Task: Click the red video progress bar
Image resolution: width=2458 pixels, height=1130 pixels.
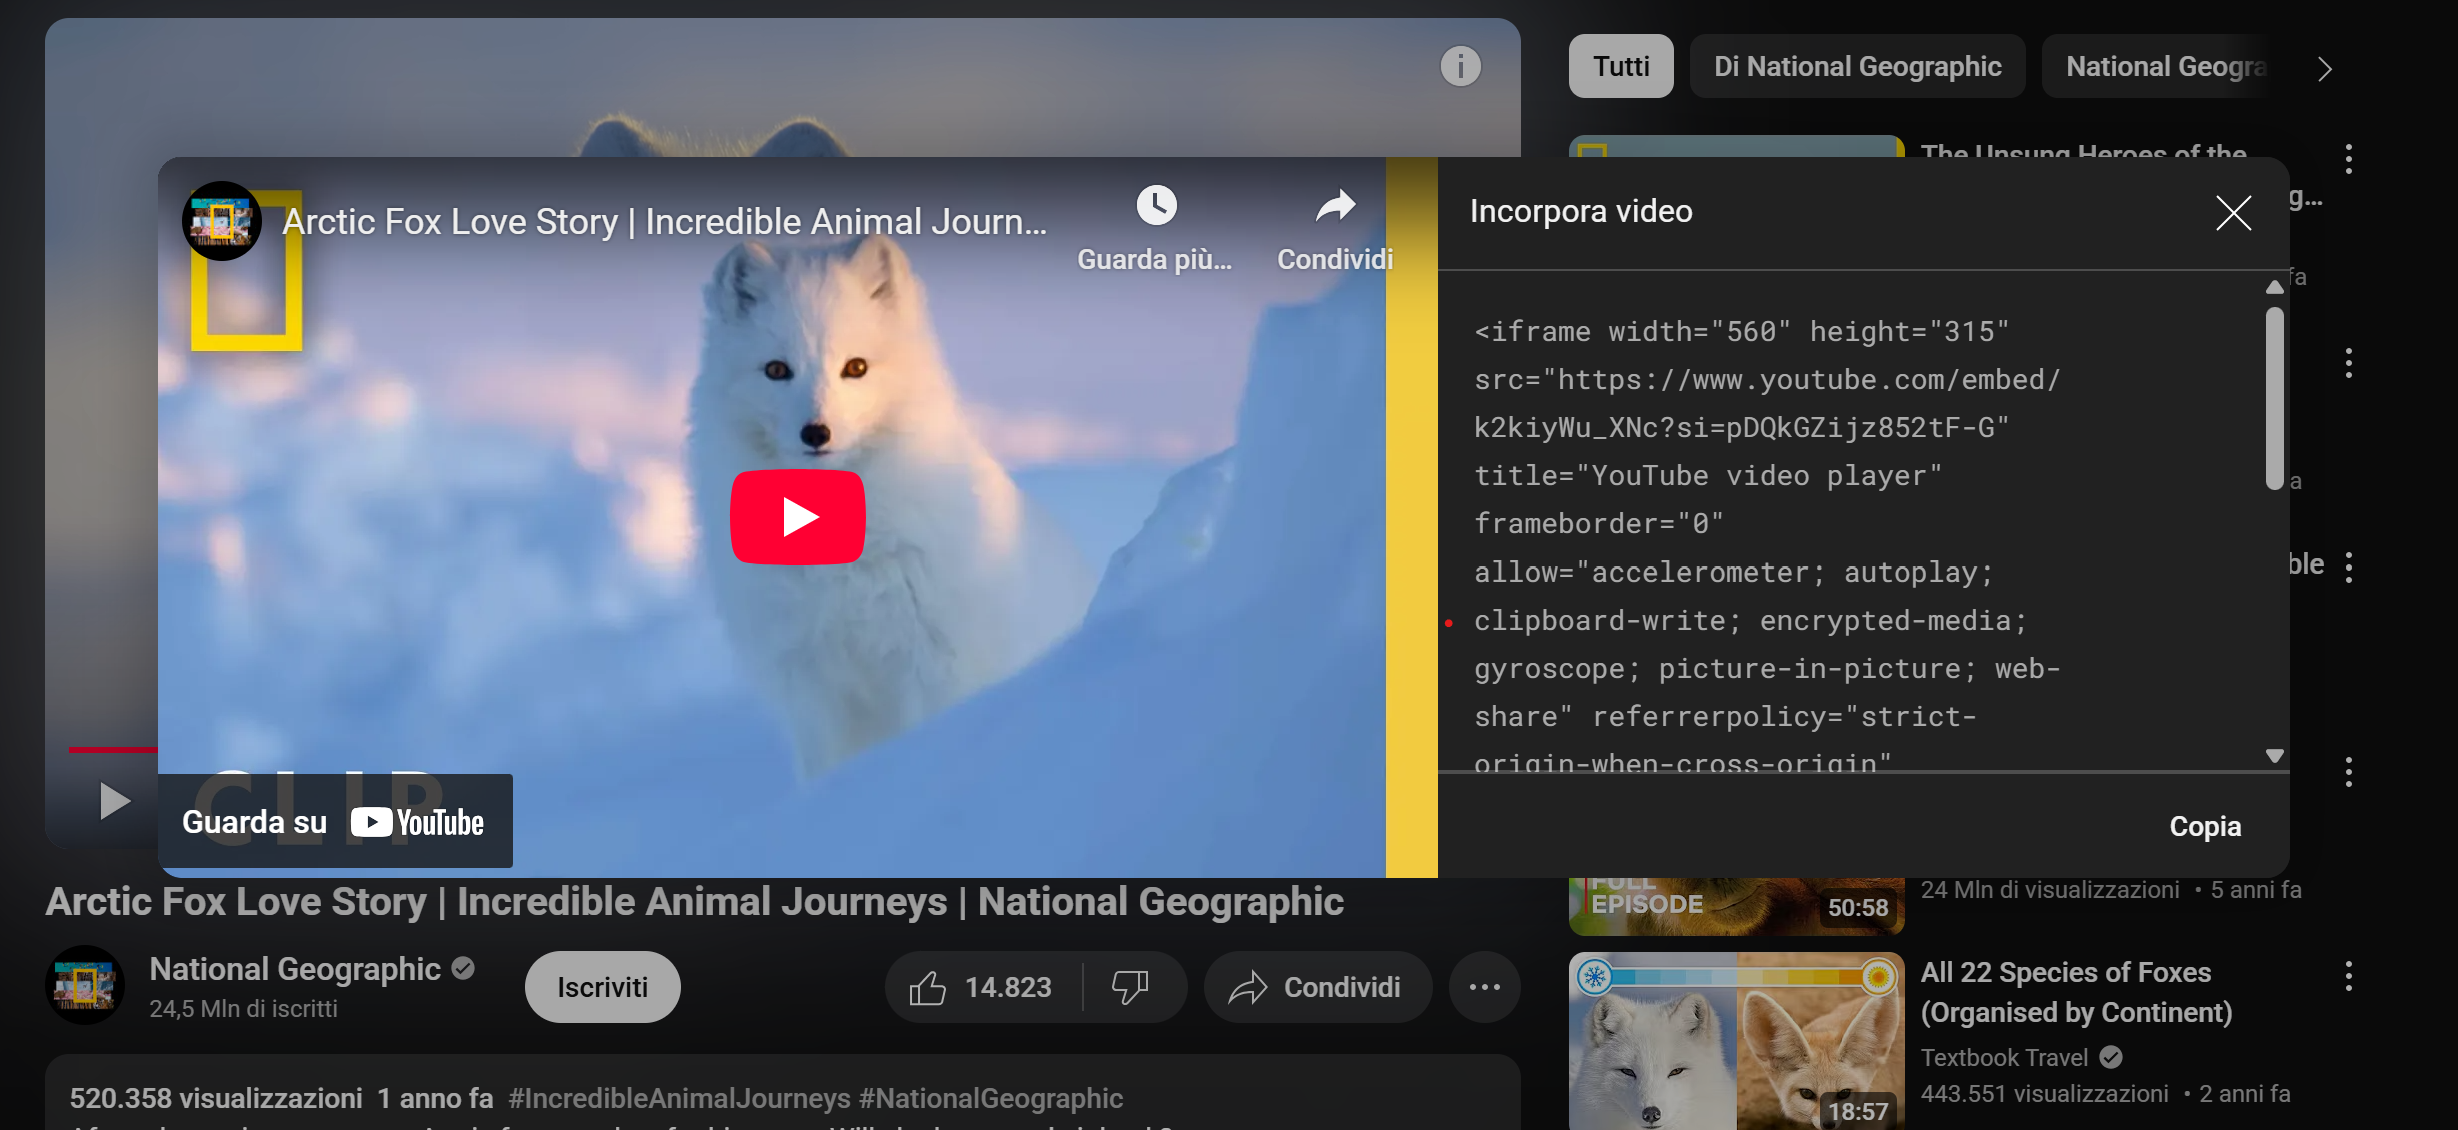Action: [113, 749]
